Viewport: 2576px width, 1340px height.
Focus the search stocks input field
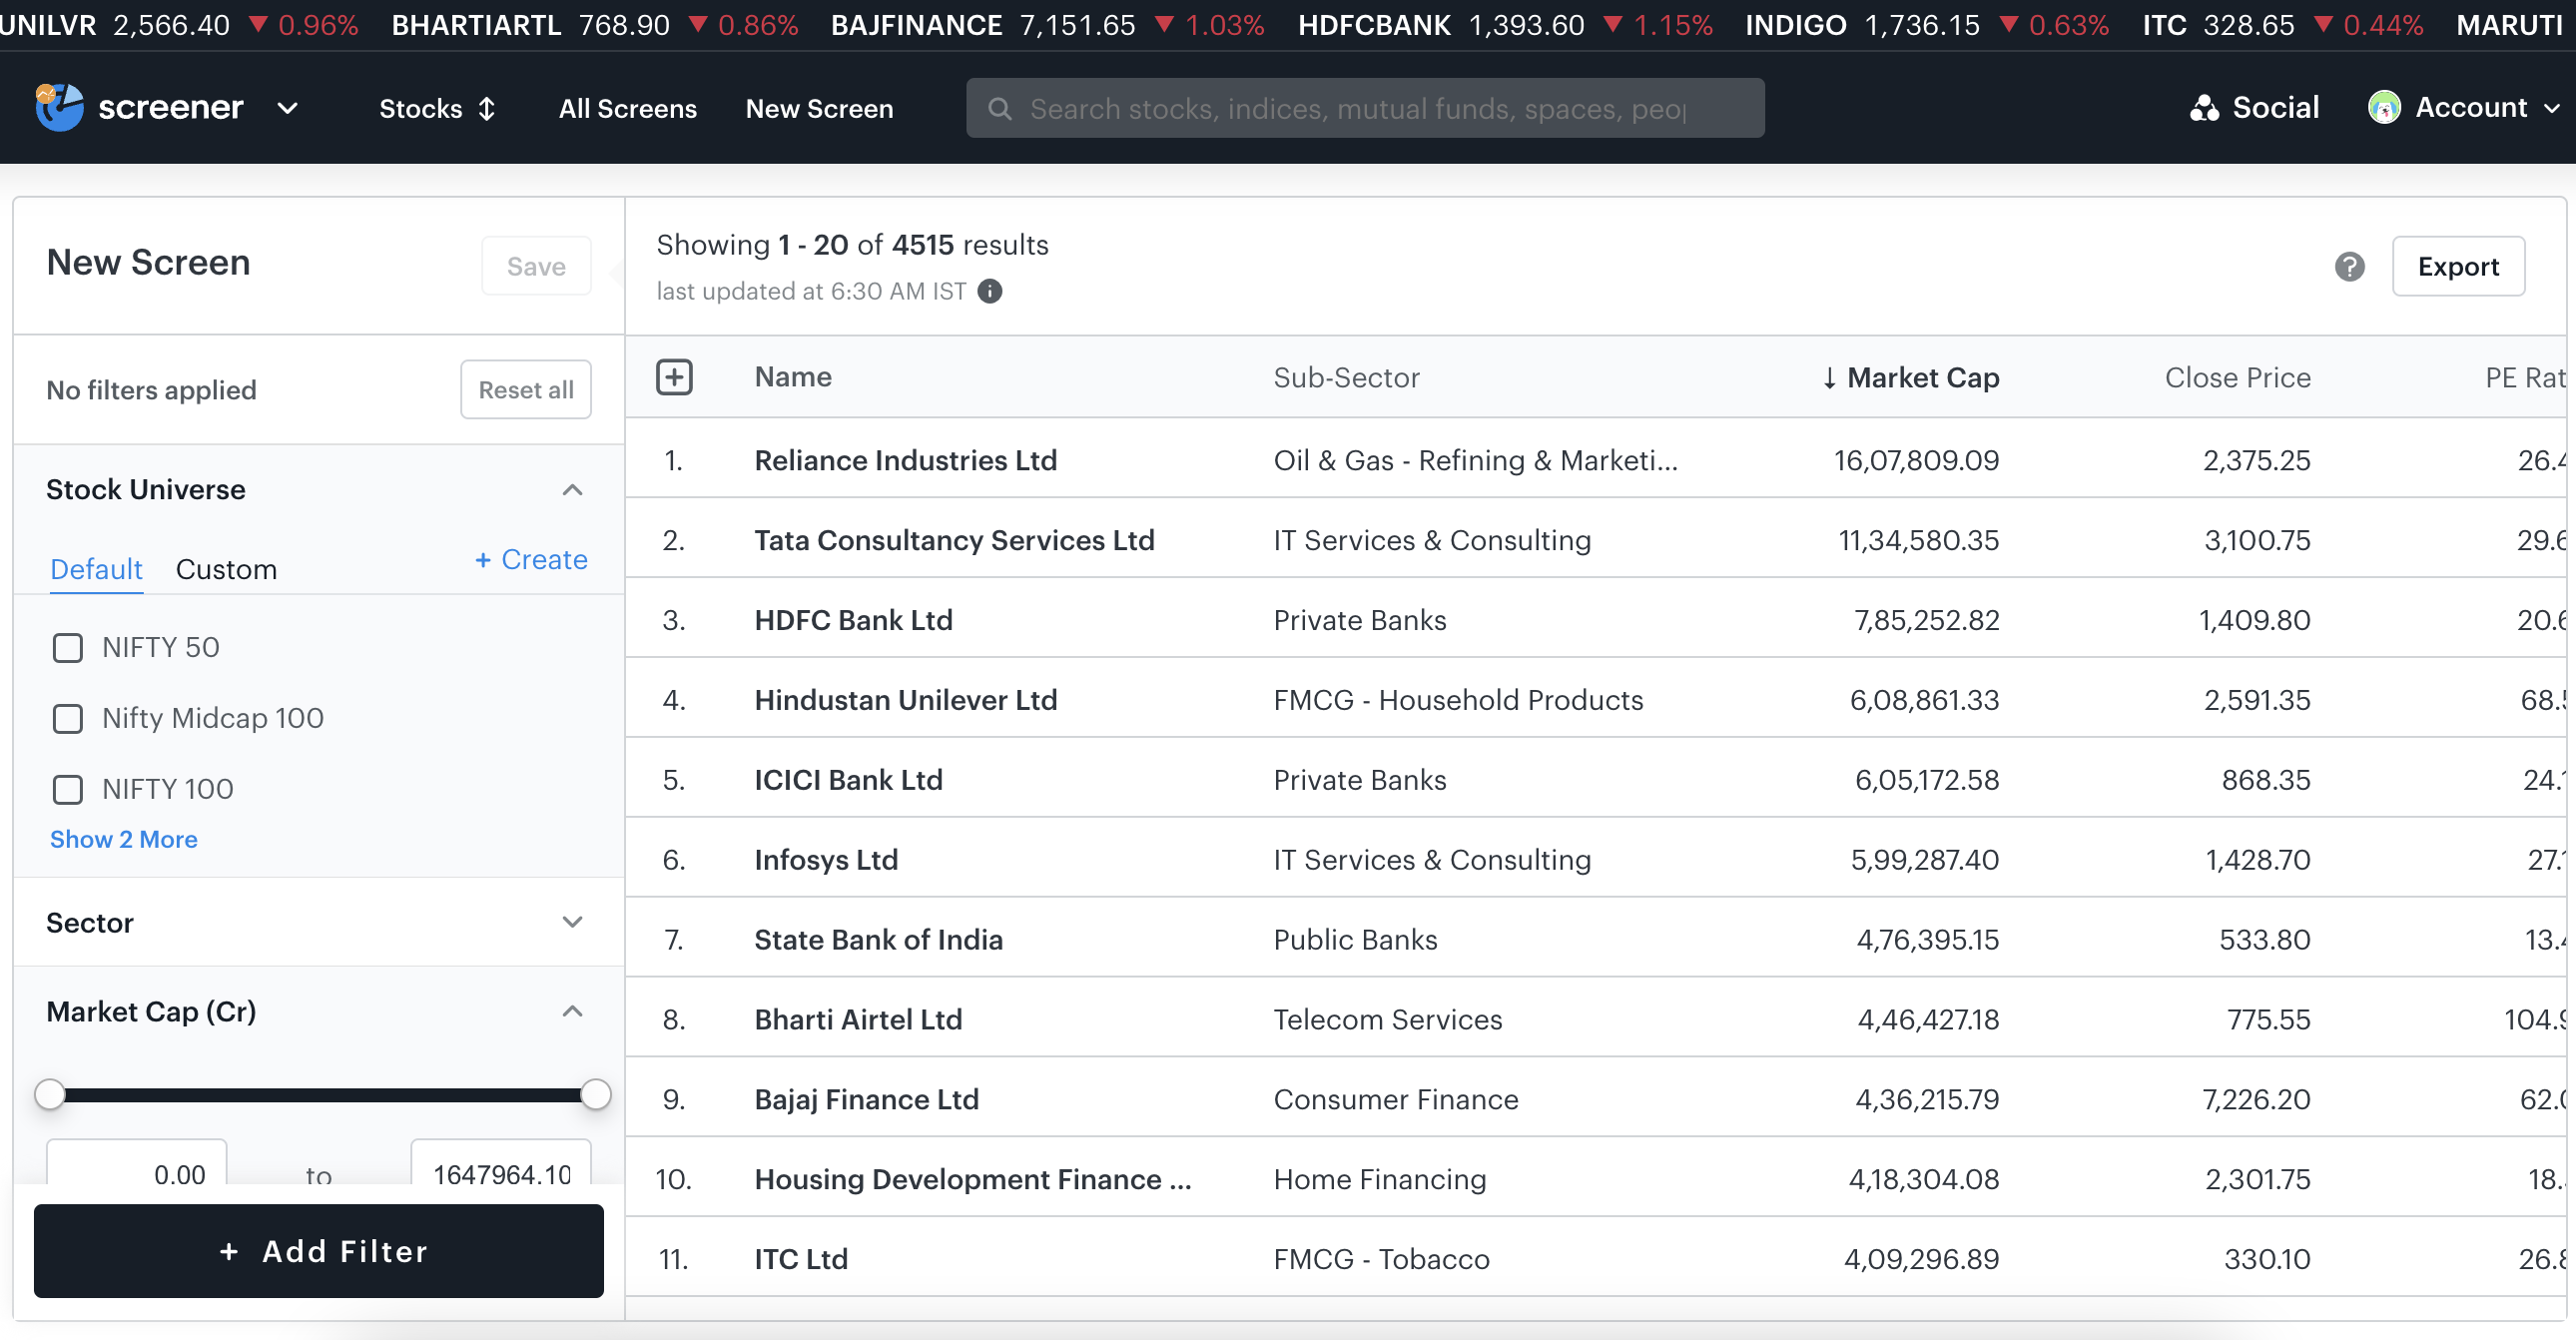pyautogui.click(x=1364, y=108)
